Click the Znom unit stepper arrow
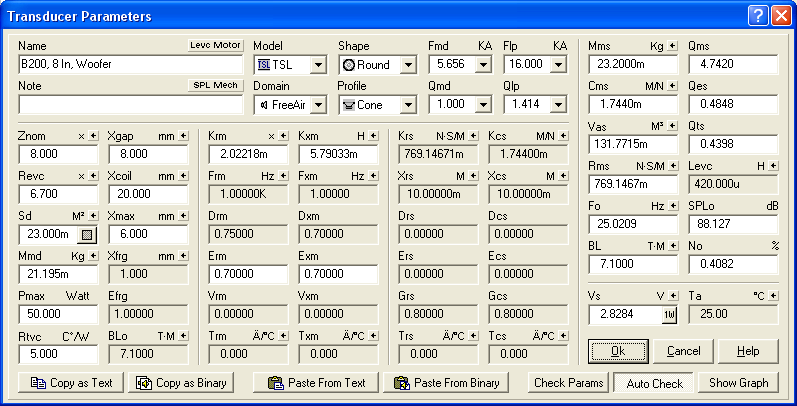Viewport: 797px width, 406px height. pyautogui.click(x=93, y=136)
